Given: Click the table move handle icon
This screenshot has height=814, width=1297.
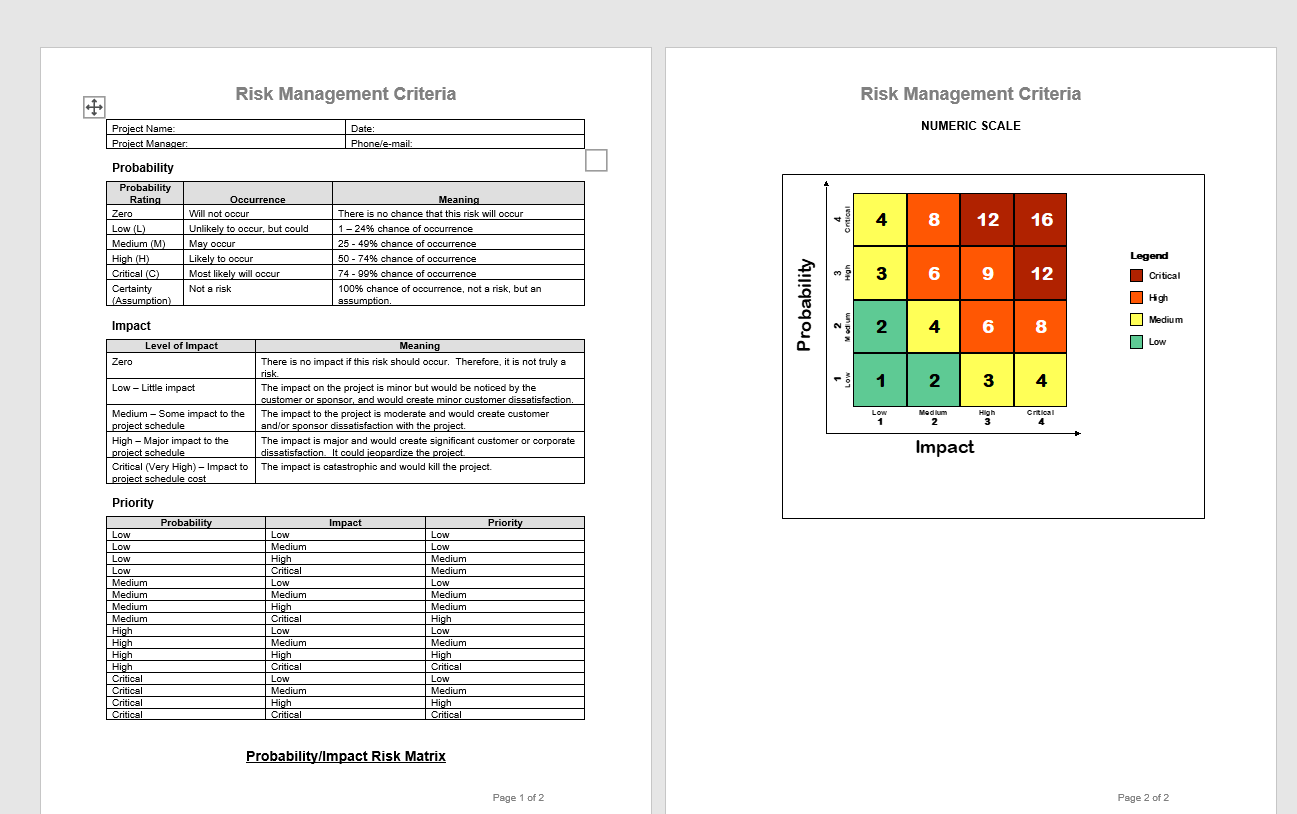Looking at the screenshot, I should 94,106.
